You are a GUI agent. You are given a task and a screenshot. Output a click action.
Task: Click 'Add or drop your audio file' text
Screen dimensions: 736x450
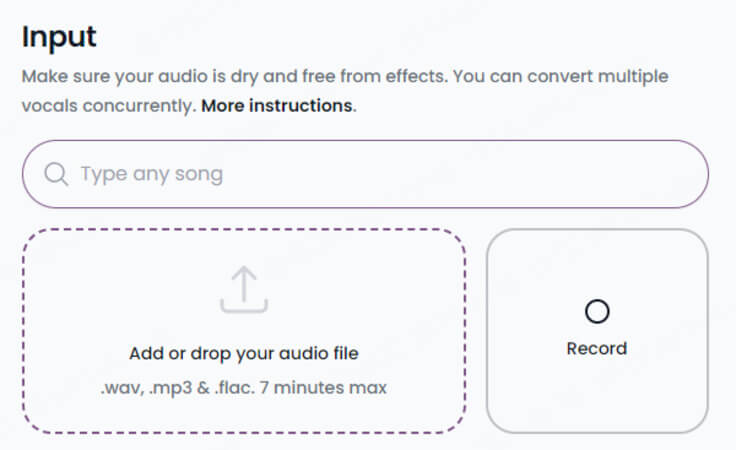point(244,353)
